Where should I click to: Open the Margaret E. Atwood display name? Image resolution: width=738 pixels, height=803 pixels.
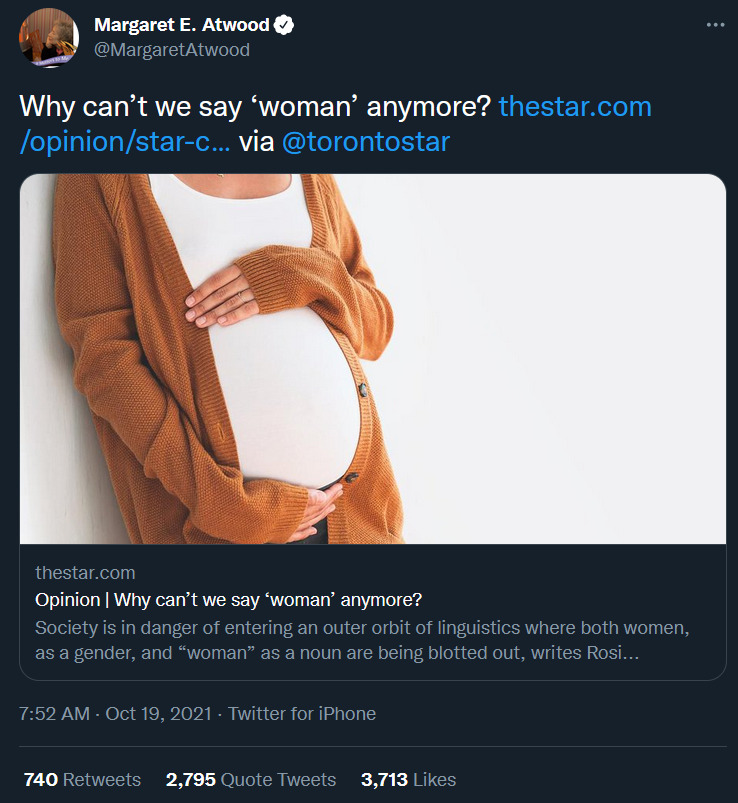tap(181, 25)
